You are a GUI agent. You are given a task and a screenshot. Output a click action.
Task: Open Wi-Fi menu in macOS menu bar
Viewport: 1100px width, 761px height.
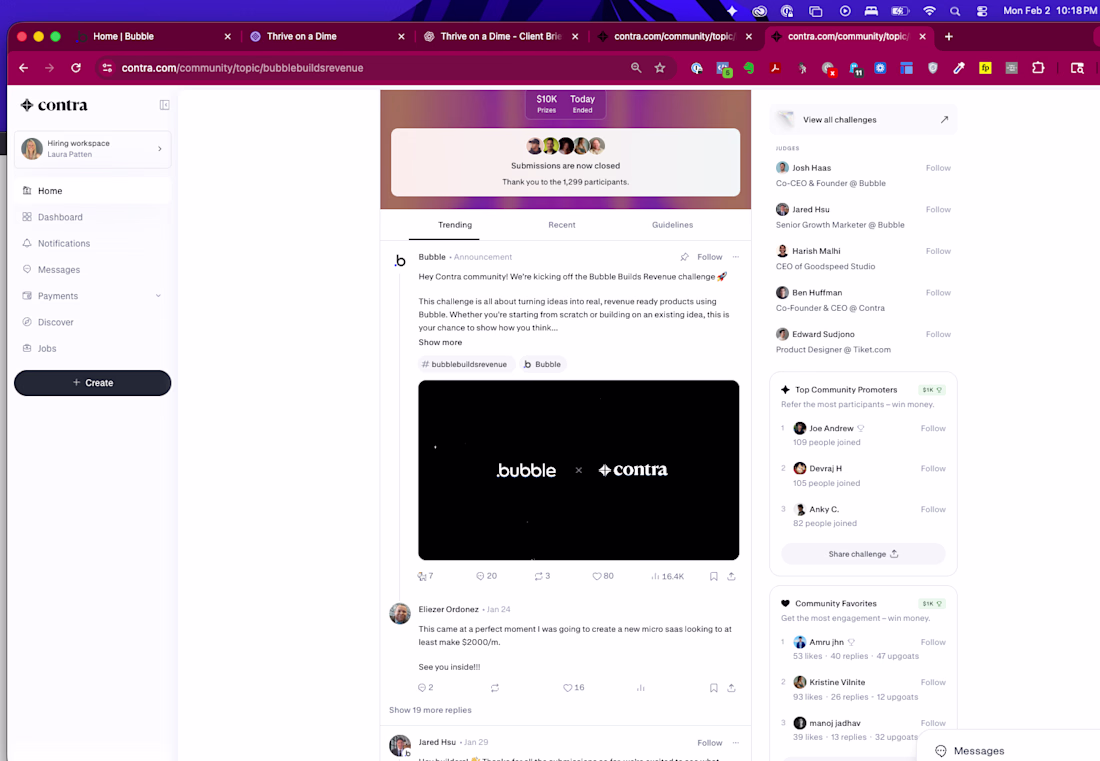(929, 11)
